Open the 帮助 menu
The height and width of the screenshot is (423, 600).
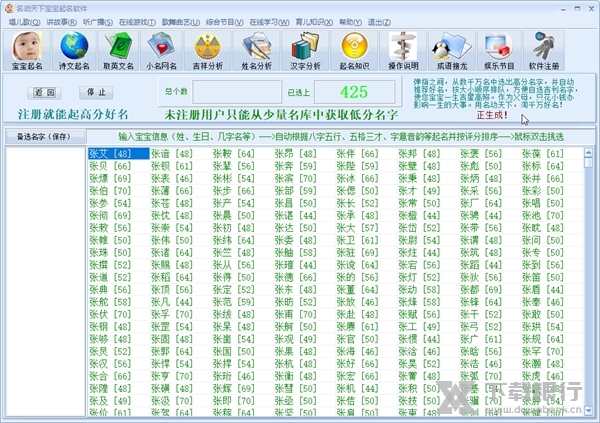(350, 22)
